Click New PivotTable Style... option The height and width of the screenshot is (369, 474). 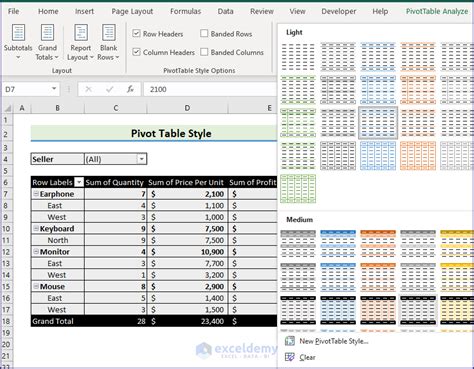pos(334,341)
